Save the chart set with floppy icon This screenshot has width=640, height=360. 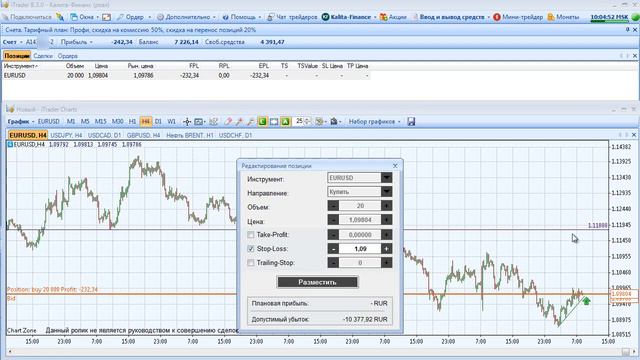(x=411, y=122)
